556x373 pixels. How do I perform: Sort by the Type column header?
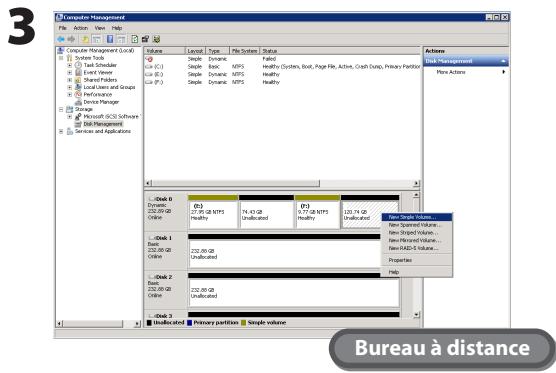pos(218,51)
